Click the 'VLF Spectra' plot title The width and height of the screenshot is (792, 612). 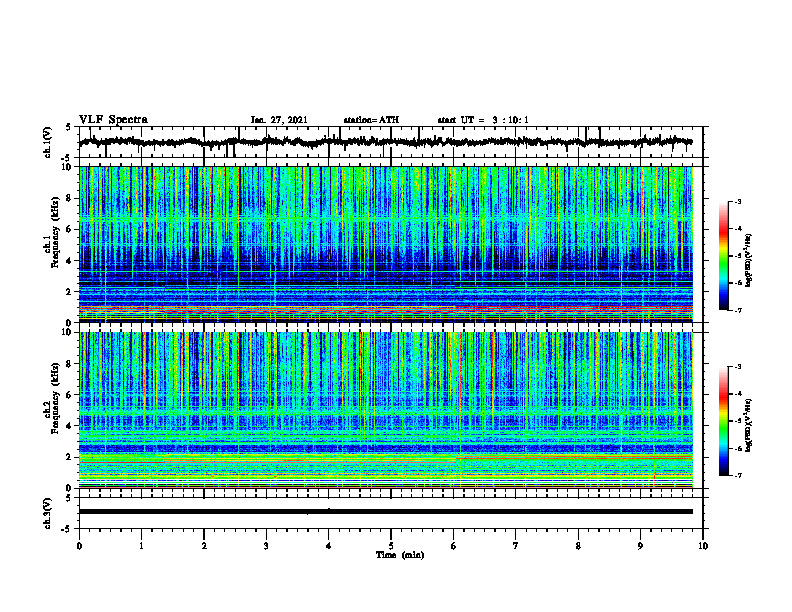113,120
